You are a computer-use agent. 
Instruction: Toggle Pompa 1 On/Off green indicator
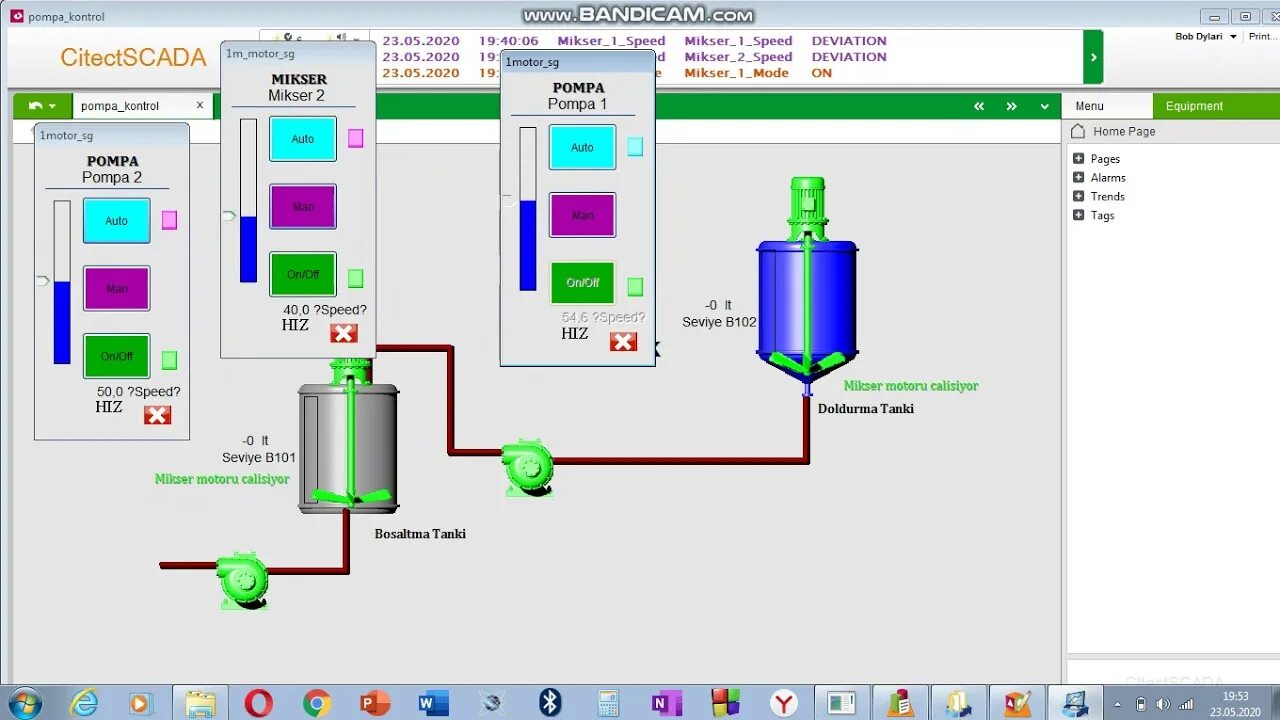coord(635,287)
